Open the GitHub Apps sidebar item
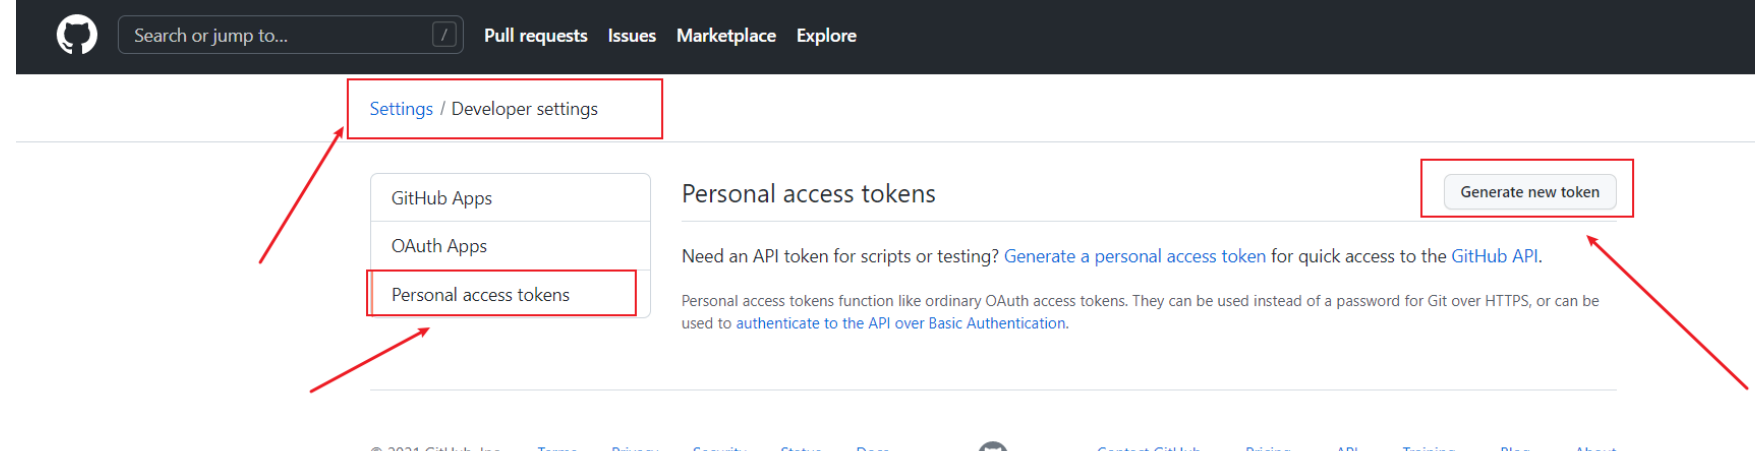1755x451 pixels. (441, 198)
